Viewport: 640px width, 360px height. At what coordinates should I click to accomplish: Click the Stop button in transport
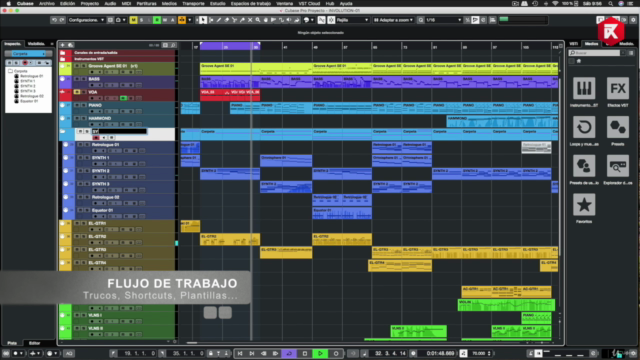click(304, 353)
